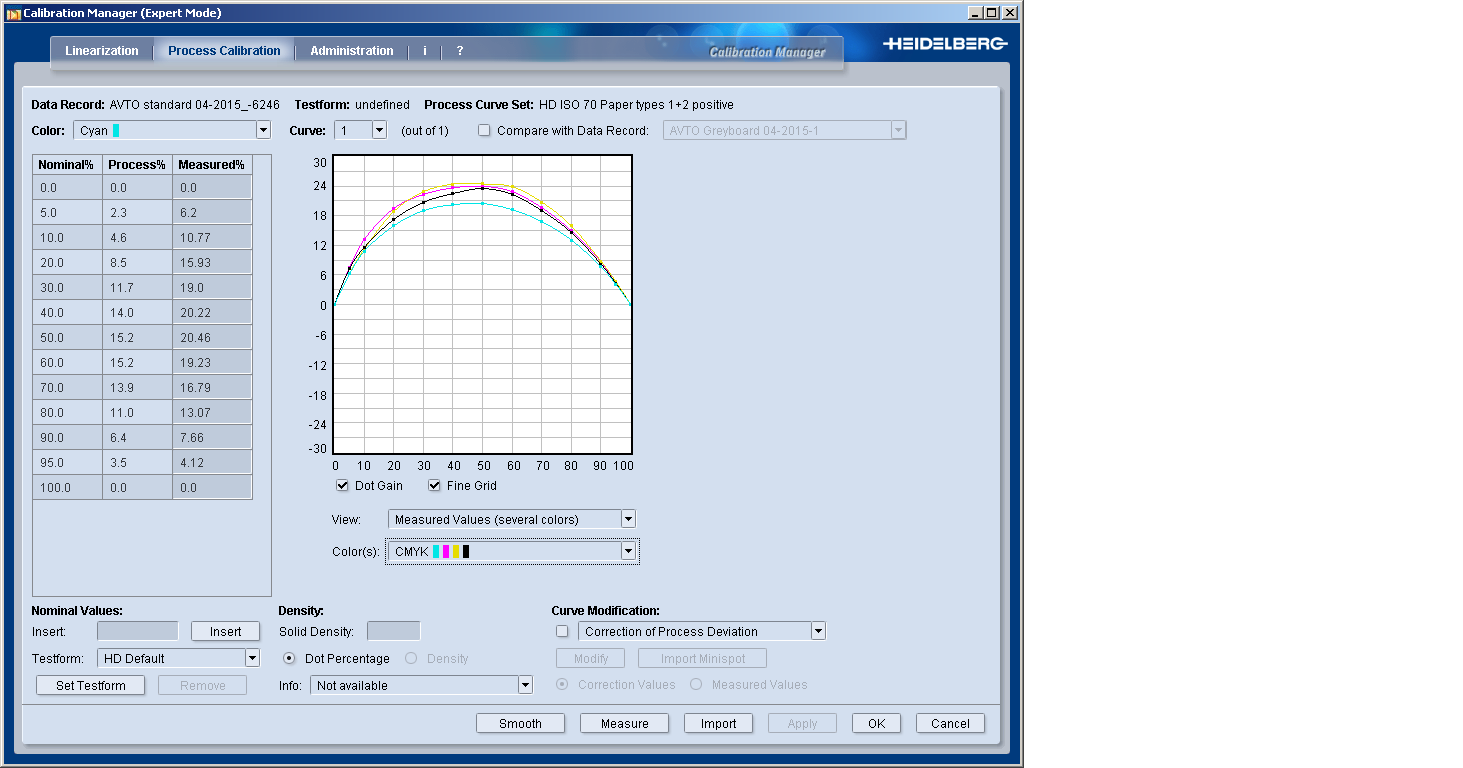
Task: Click the Solid Density input field
Action: 394,631
